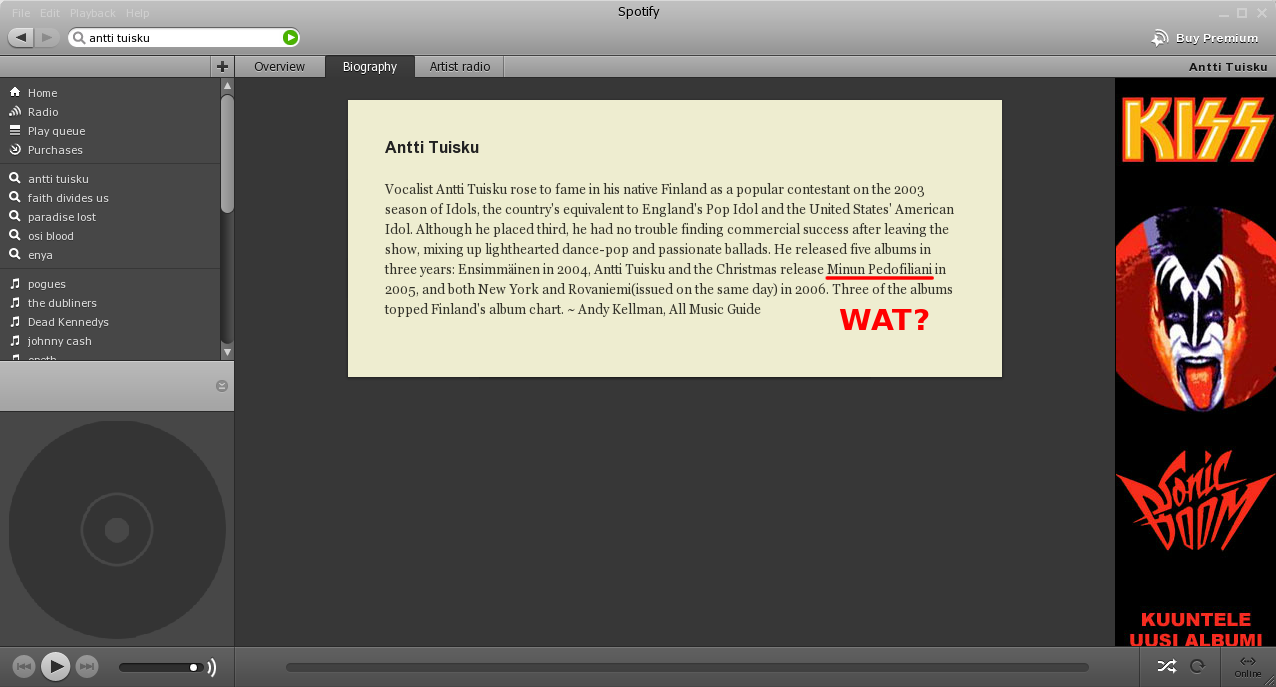Image resolution: width=1276 pixels, height=687 pixels.
Task: Click the Play button in playback controls
Action: pos(56,666)
